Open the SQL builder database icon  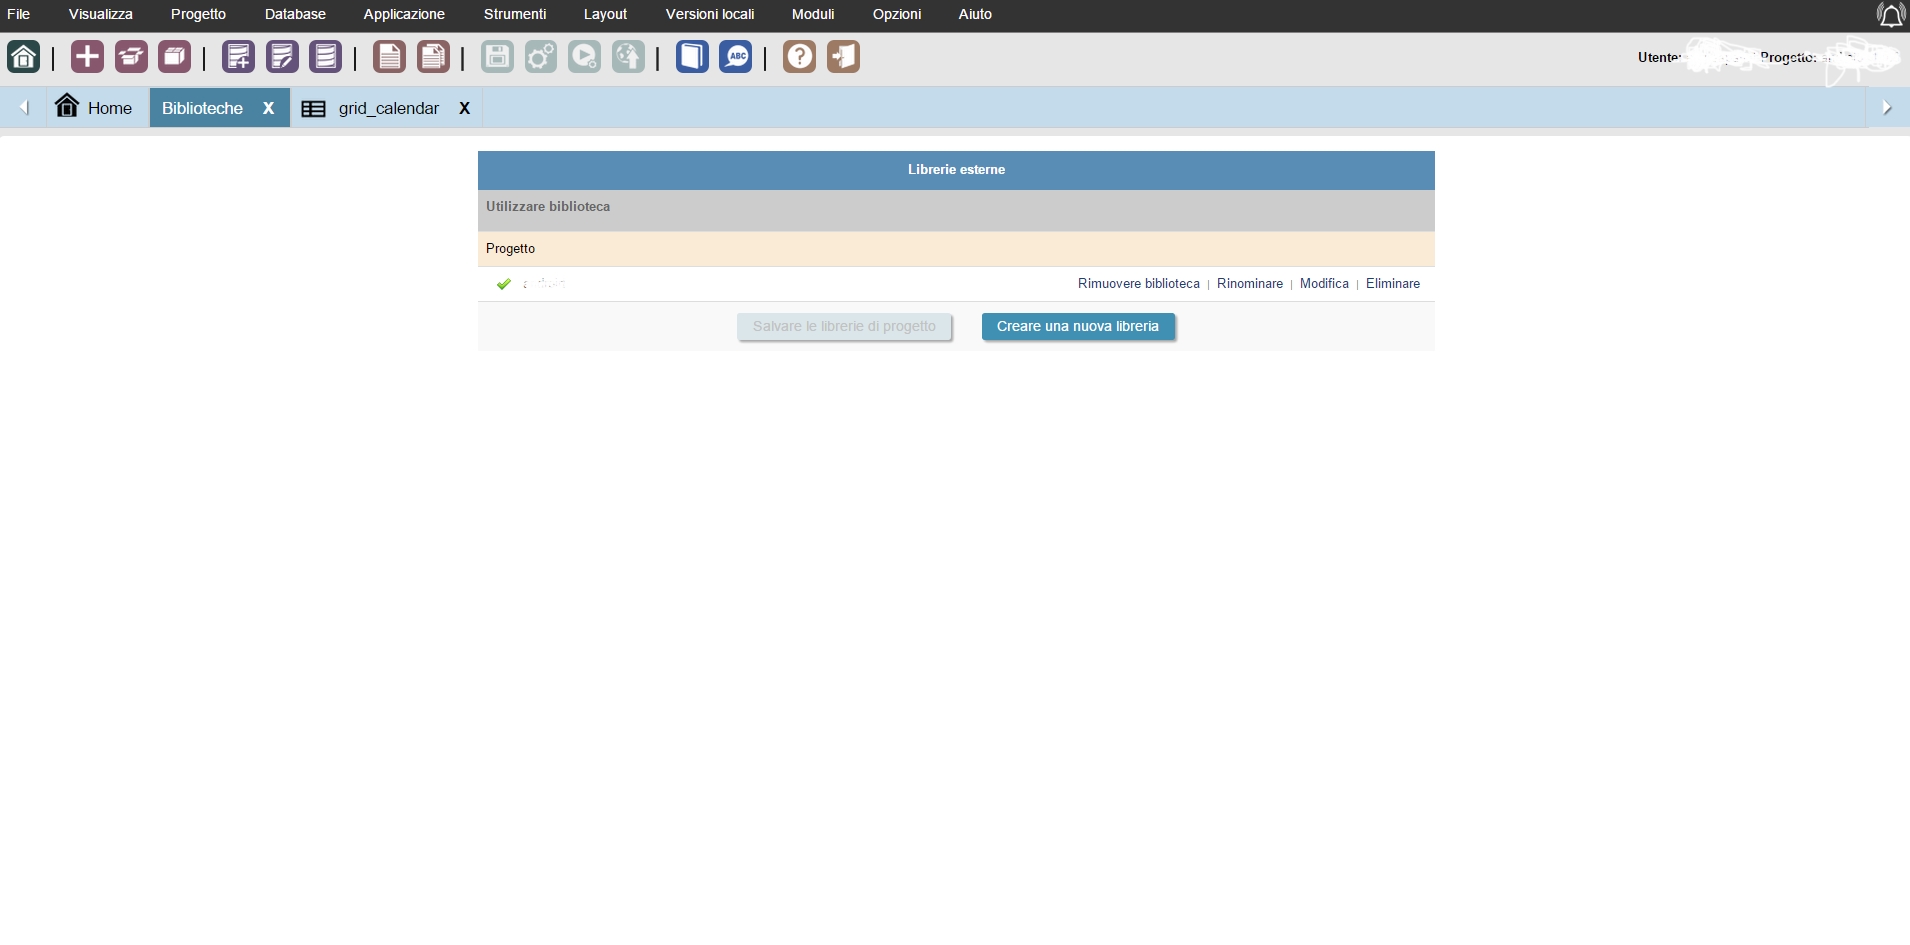click(x=325, y=57)
